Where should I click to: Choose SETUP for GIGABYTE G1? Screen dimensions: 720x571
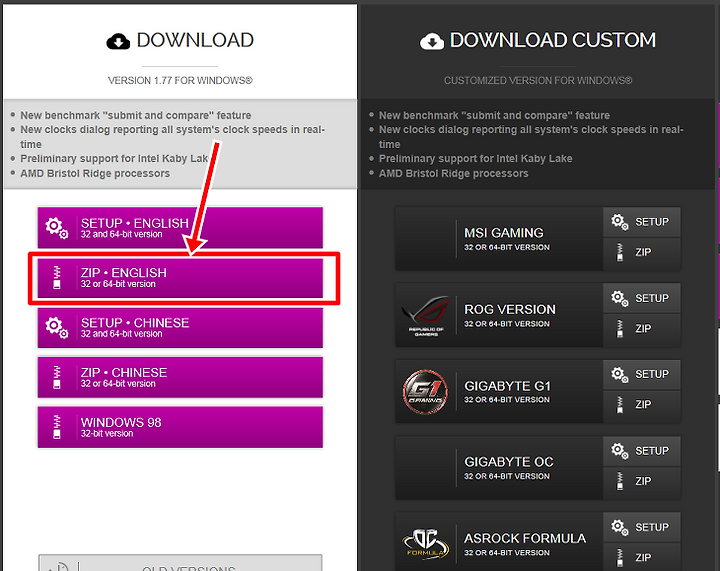(x=642, y=375)
